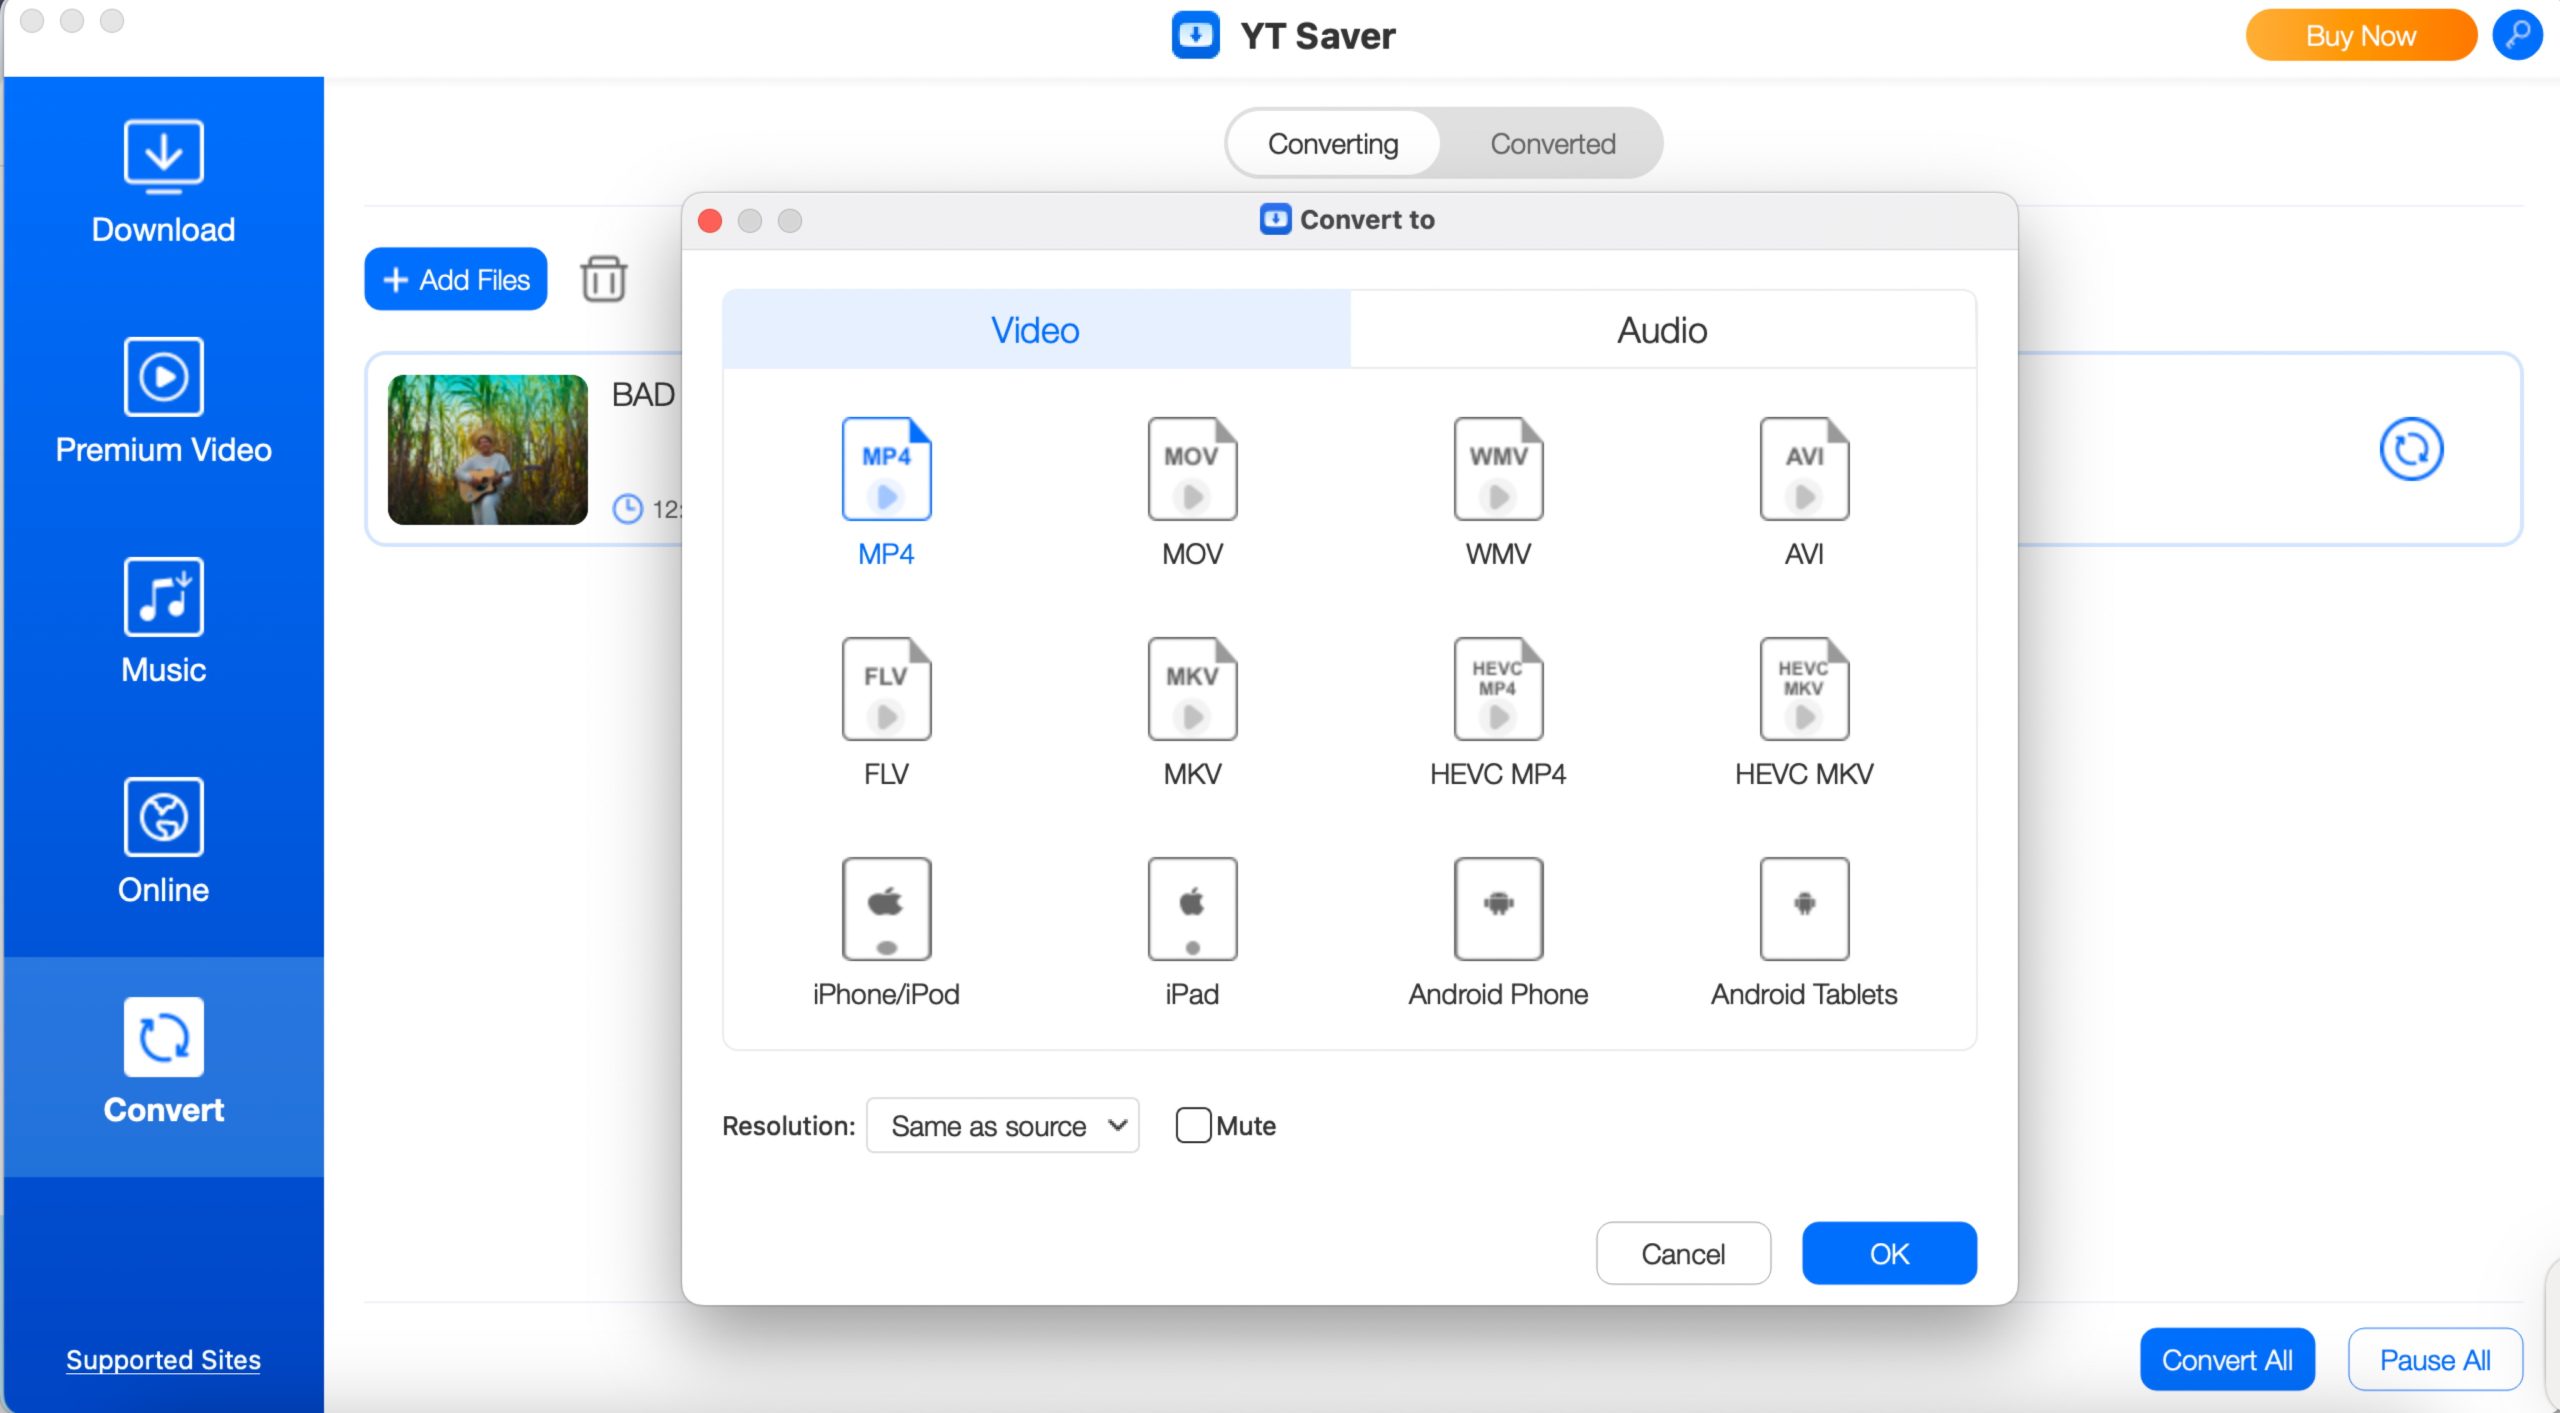Open the Music section in sidebar
The height and width of the screenshot is (1413, 2560).
(163, 622)
